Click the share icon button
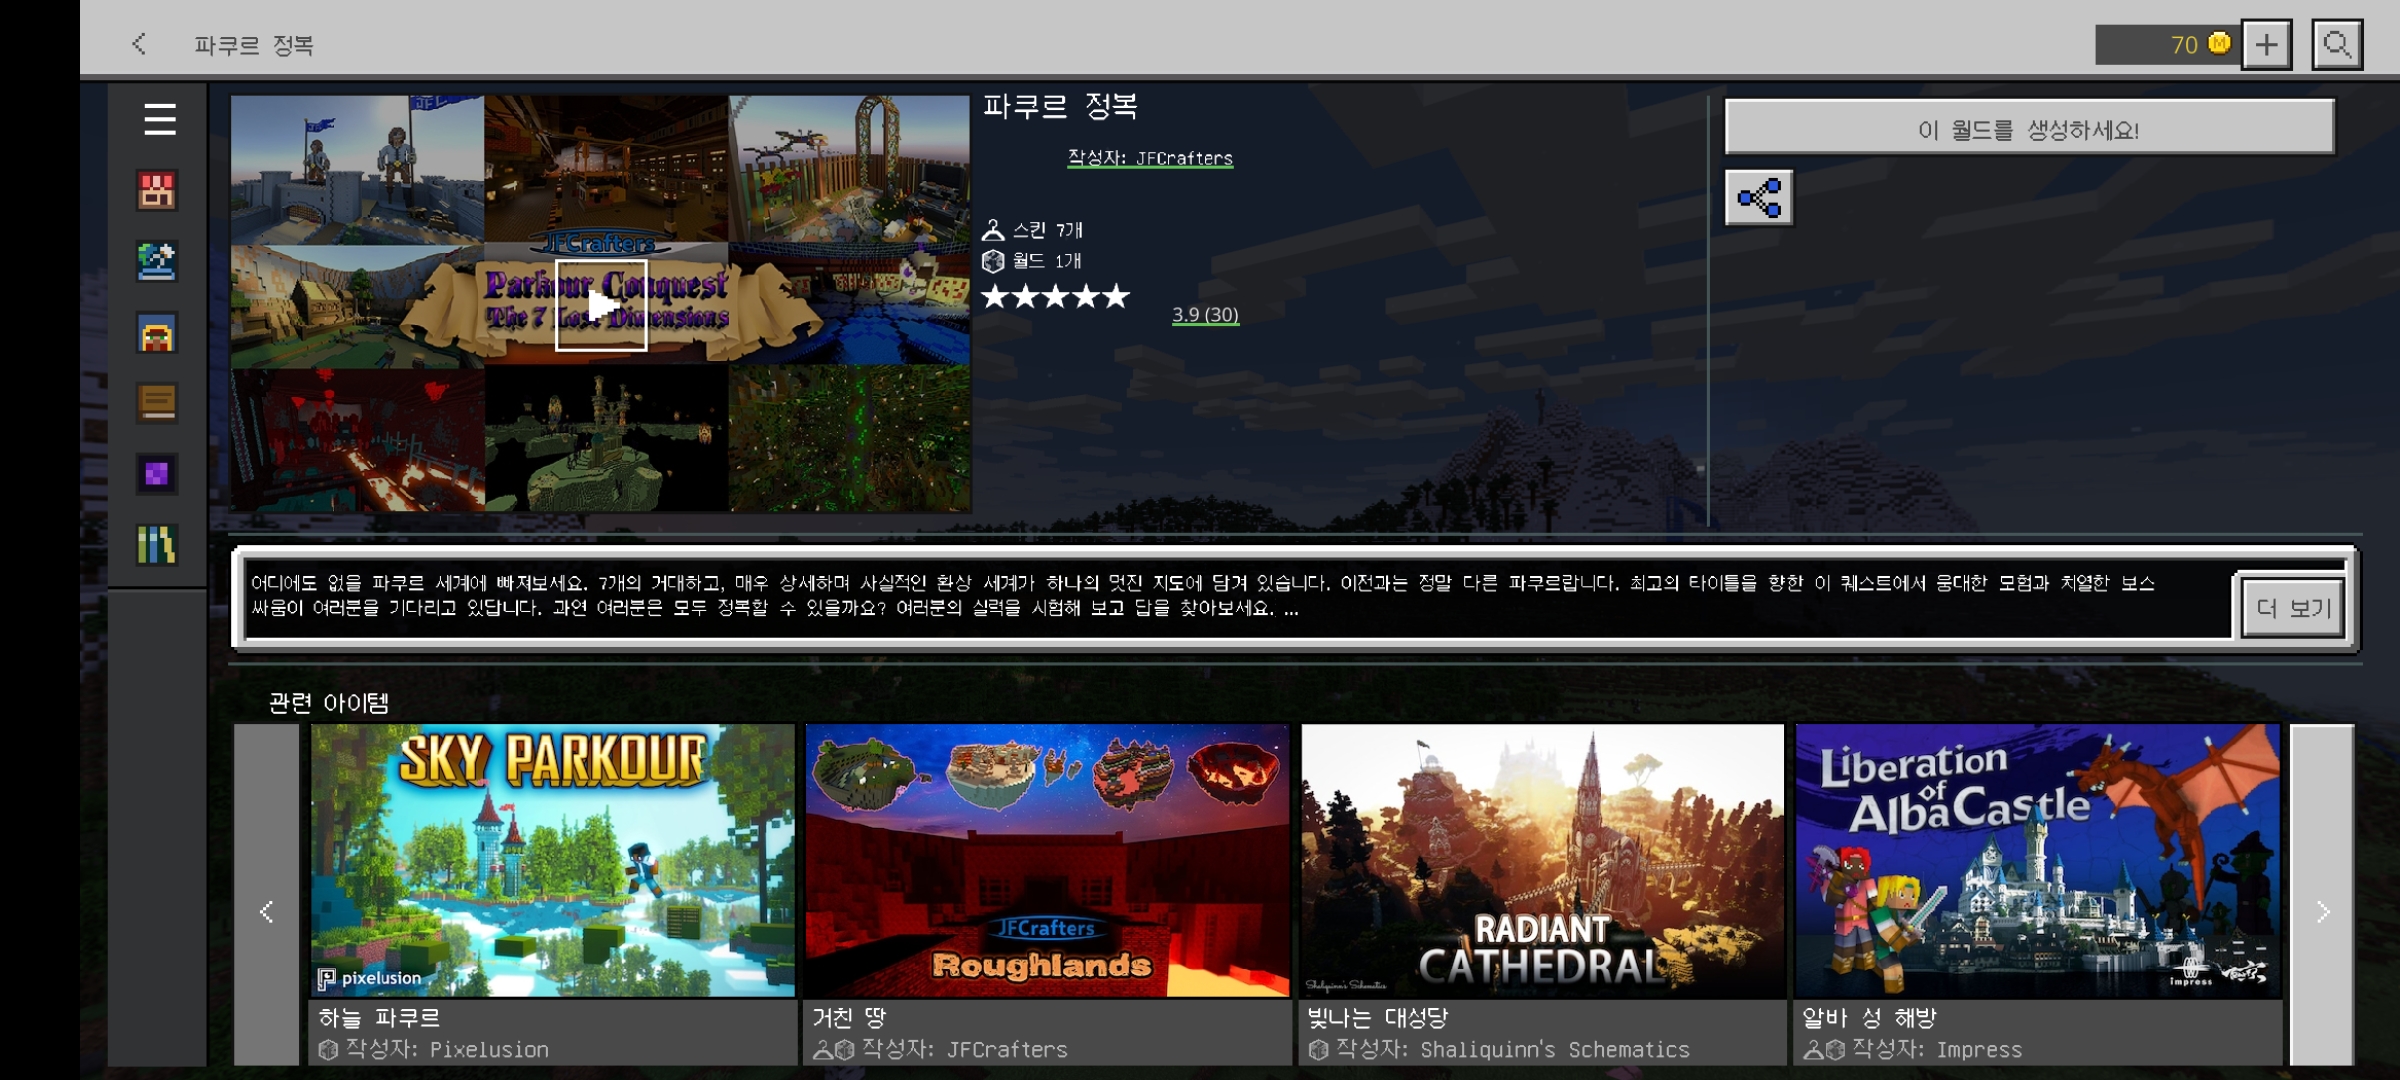 click(1758, 198)
